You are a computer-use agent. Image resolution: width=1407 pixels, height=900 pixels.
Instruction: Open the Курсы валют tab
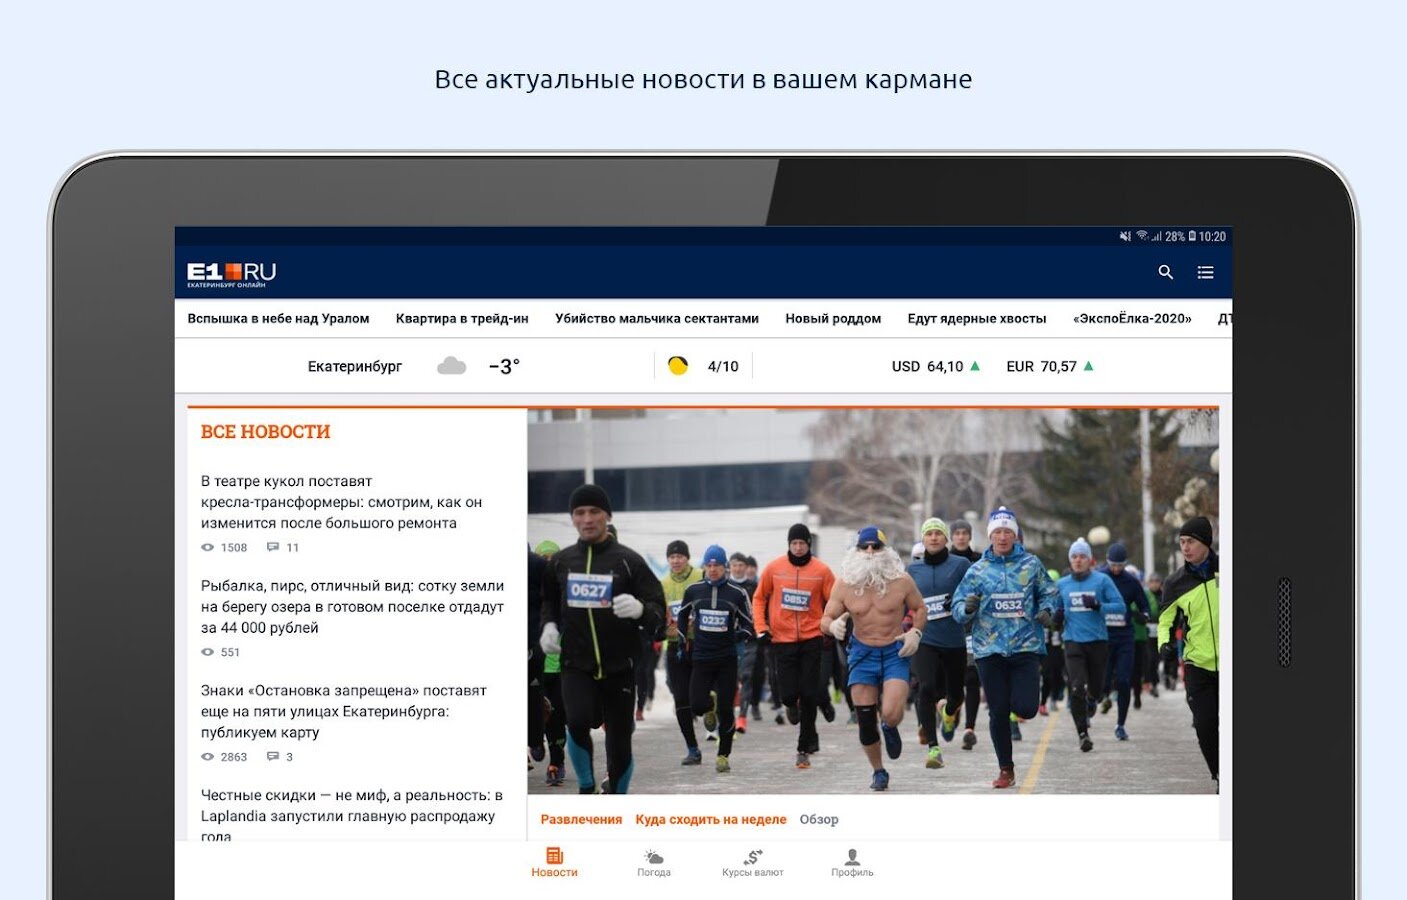click(x=753, y=863)
